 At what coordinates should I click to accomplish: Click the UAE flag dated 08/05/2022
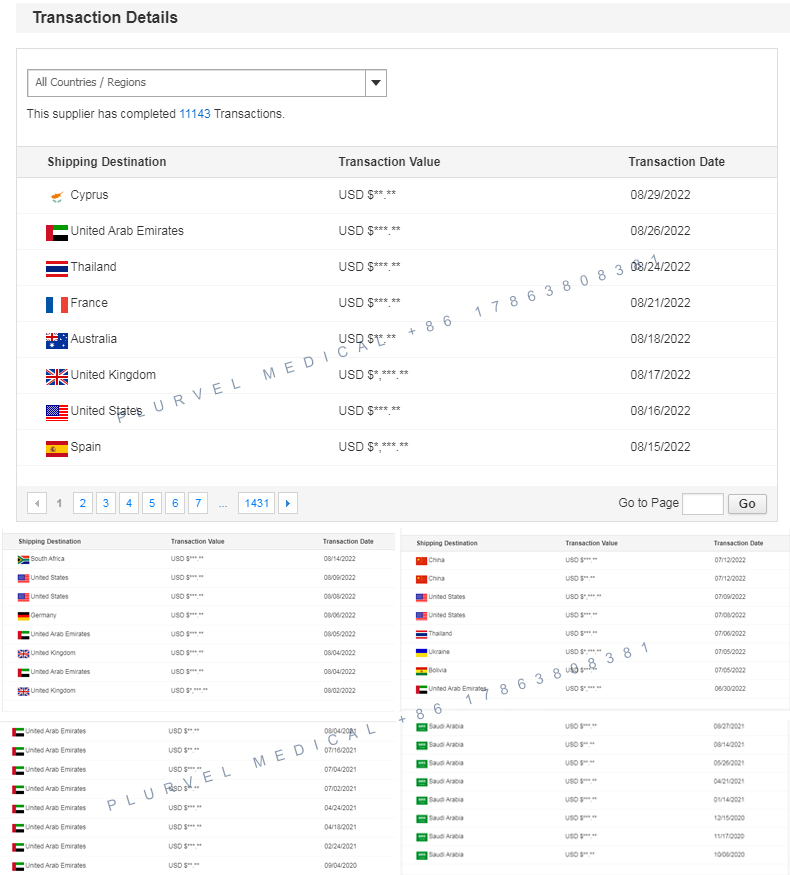pos(23,635)
